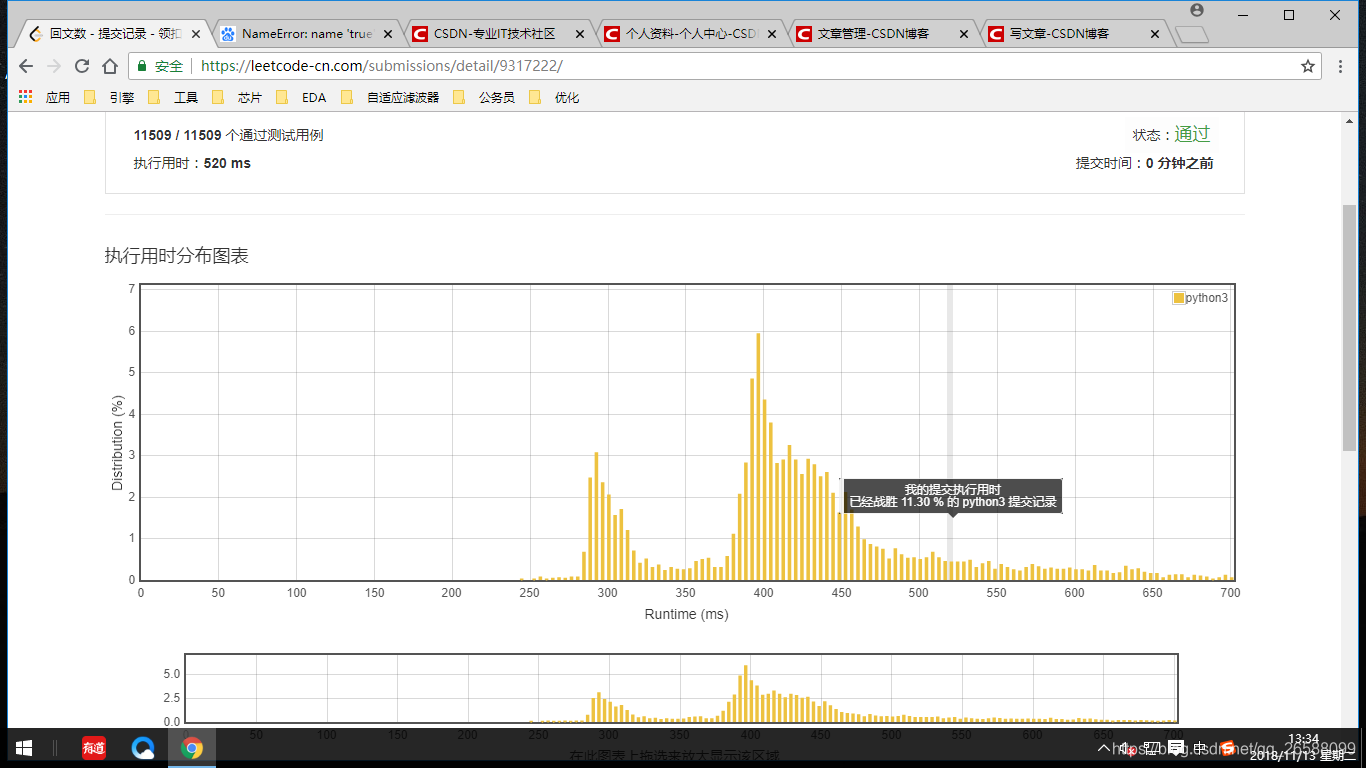Click the Chrome profile avatar icon
The height and width of the screenshot is (768, 1366).
pos(1197,10)
